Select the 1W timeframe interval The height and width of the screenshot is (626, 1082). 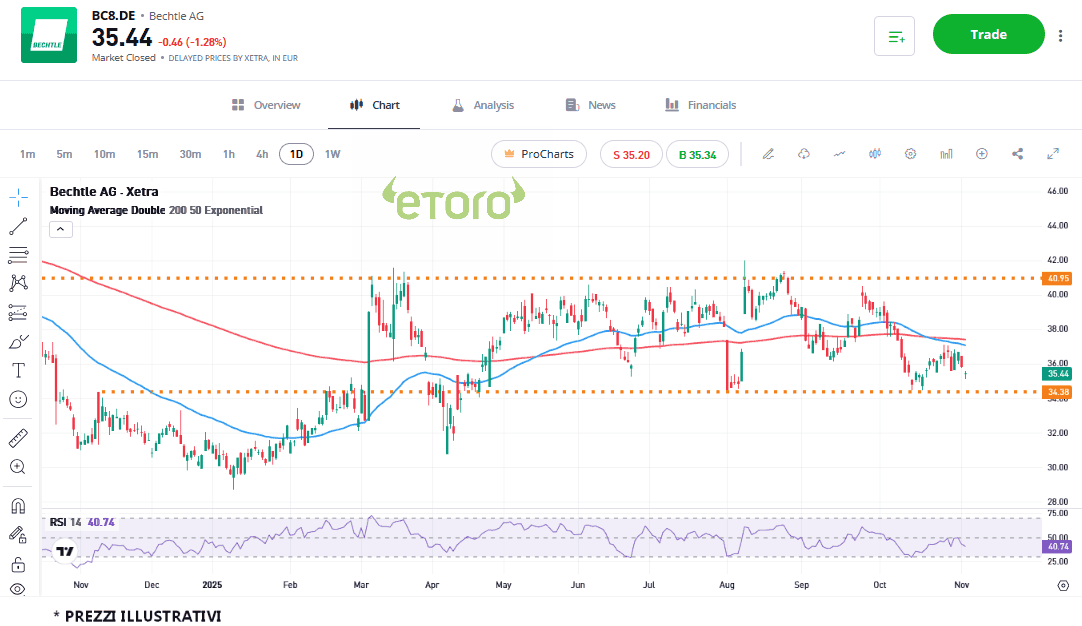(332, 154)
